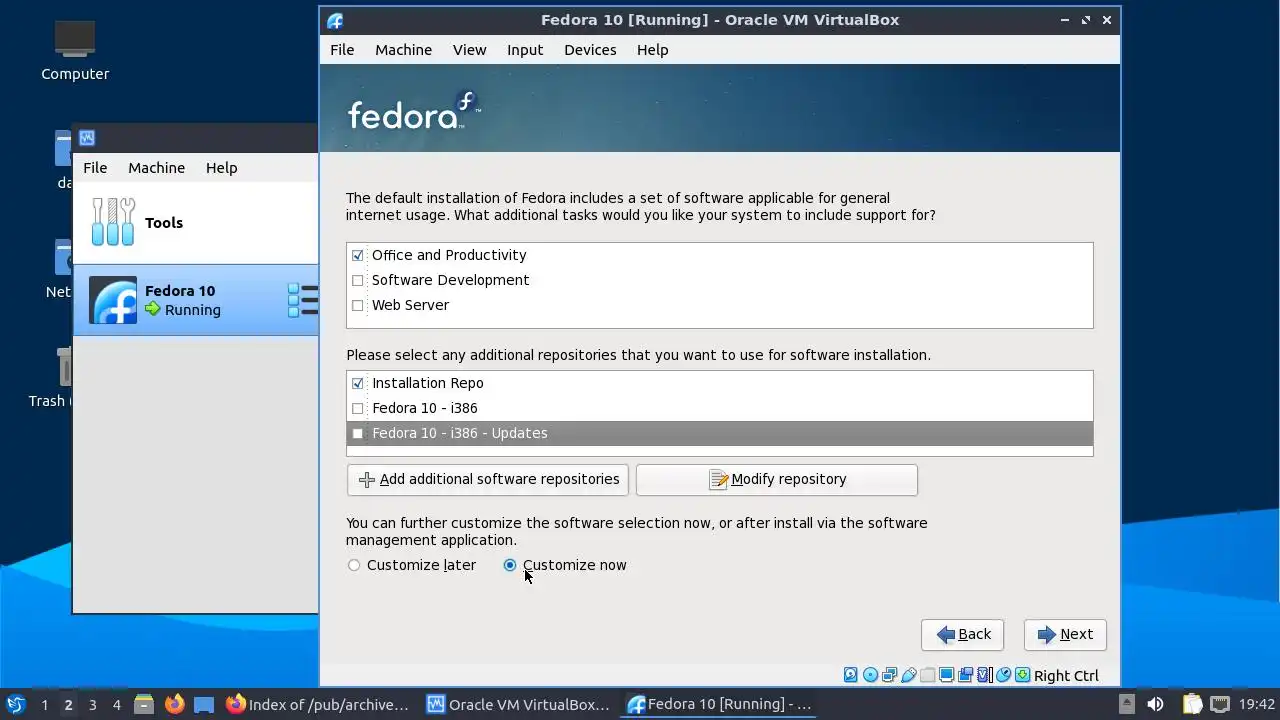This screenshot has height=720, width=1280.
Task: Click the mouse integration status icon
Action: (1003, 675)
